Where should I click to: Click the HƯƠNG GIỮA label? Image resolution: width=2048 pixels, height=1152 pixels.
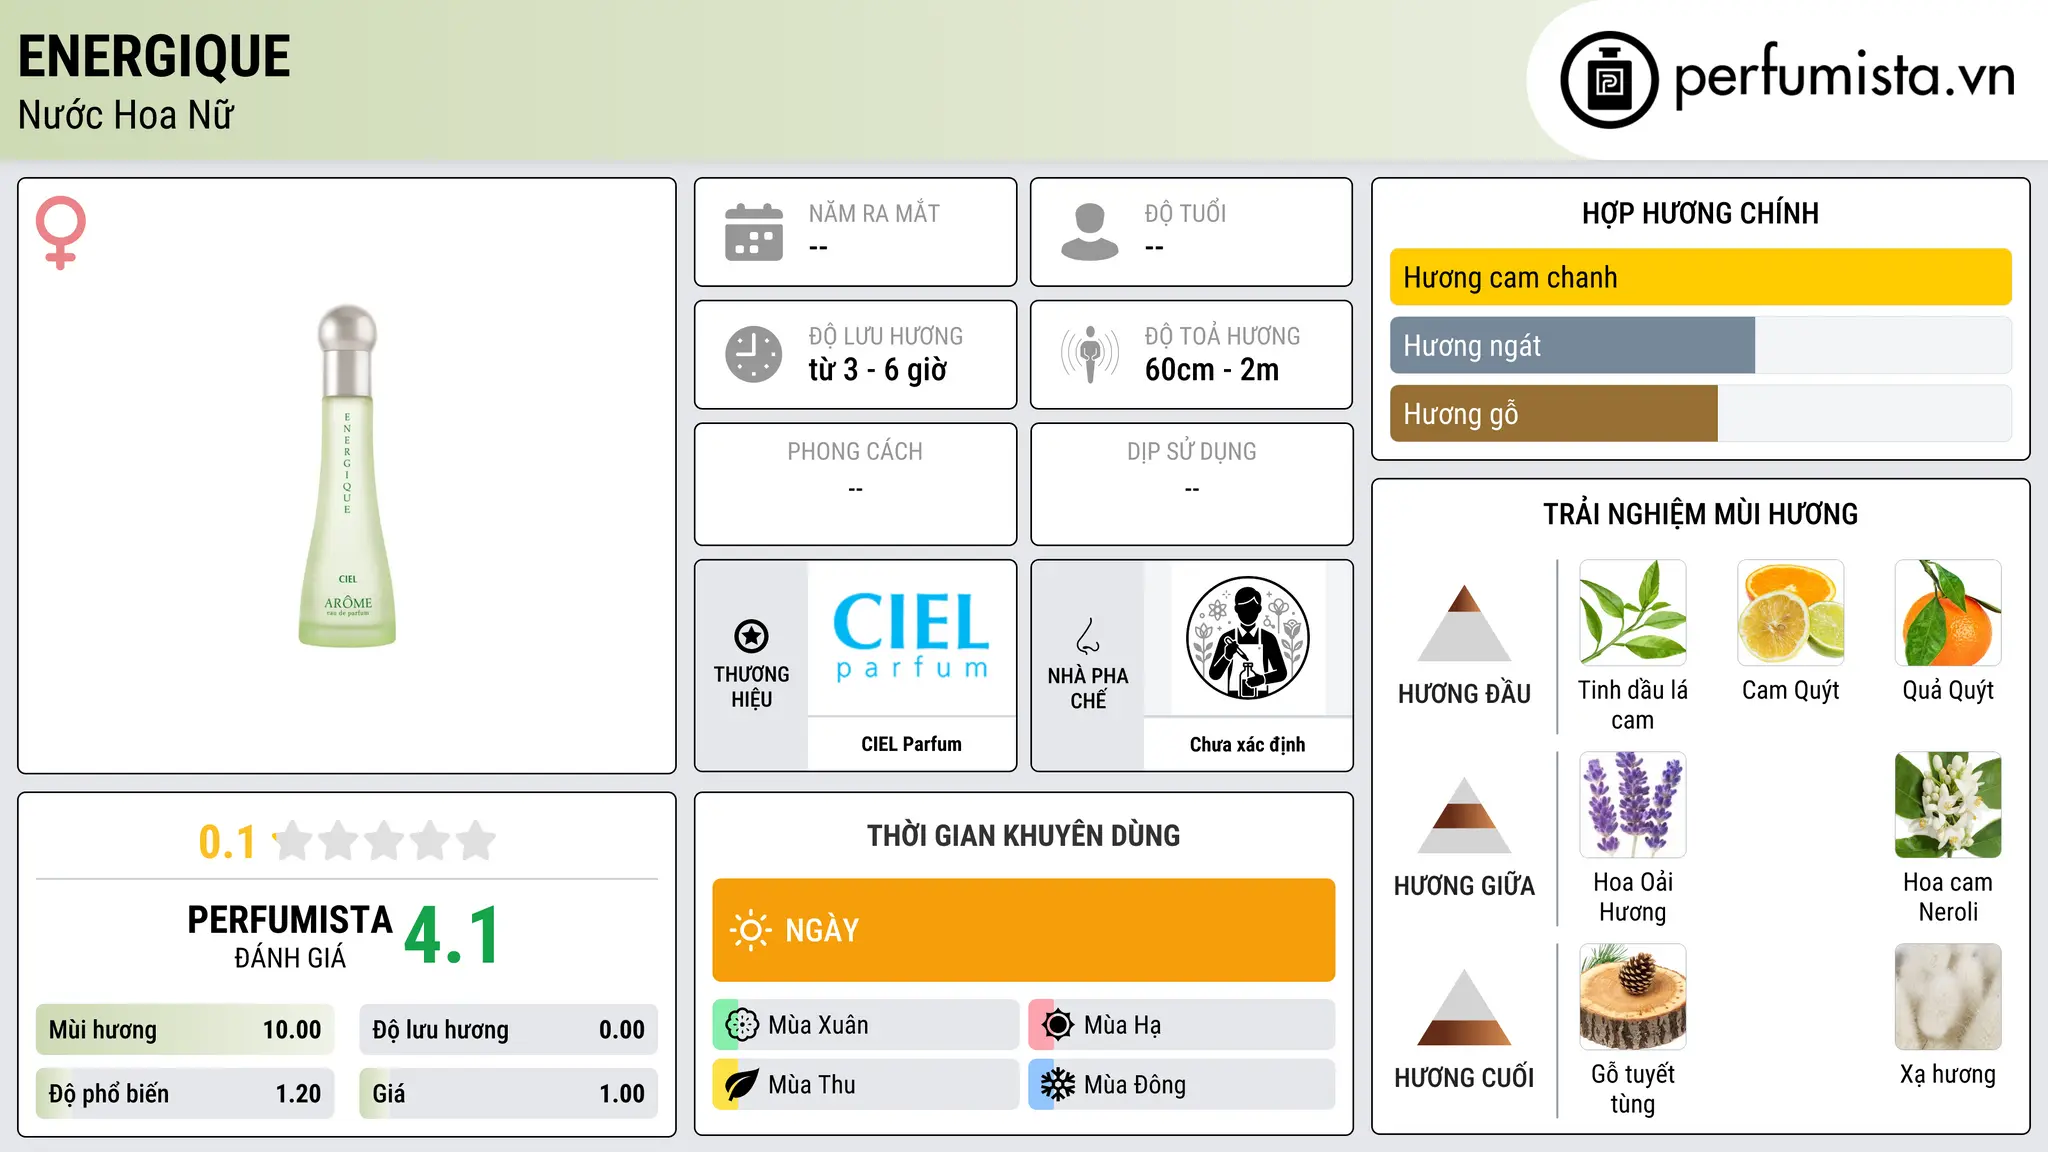coord(1464,886)
